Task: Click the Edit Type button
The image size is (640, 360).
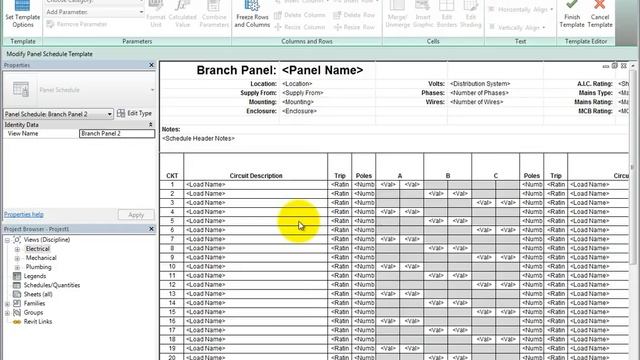Action: (134, 113)
